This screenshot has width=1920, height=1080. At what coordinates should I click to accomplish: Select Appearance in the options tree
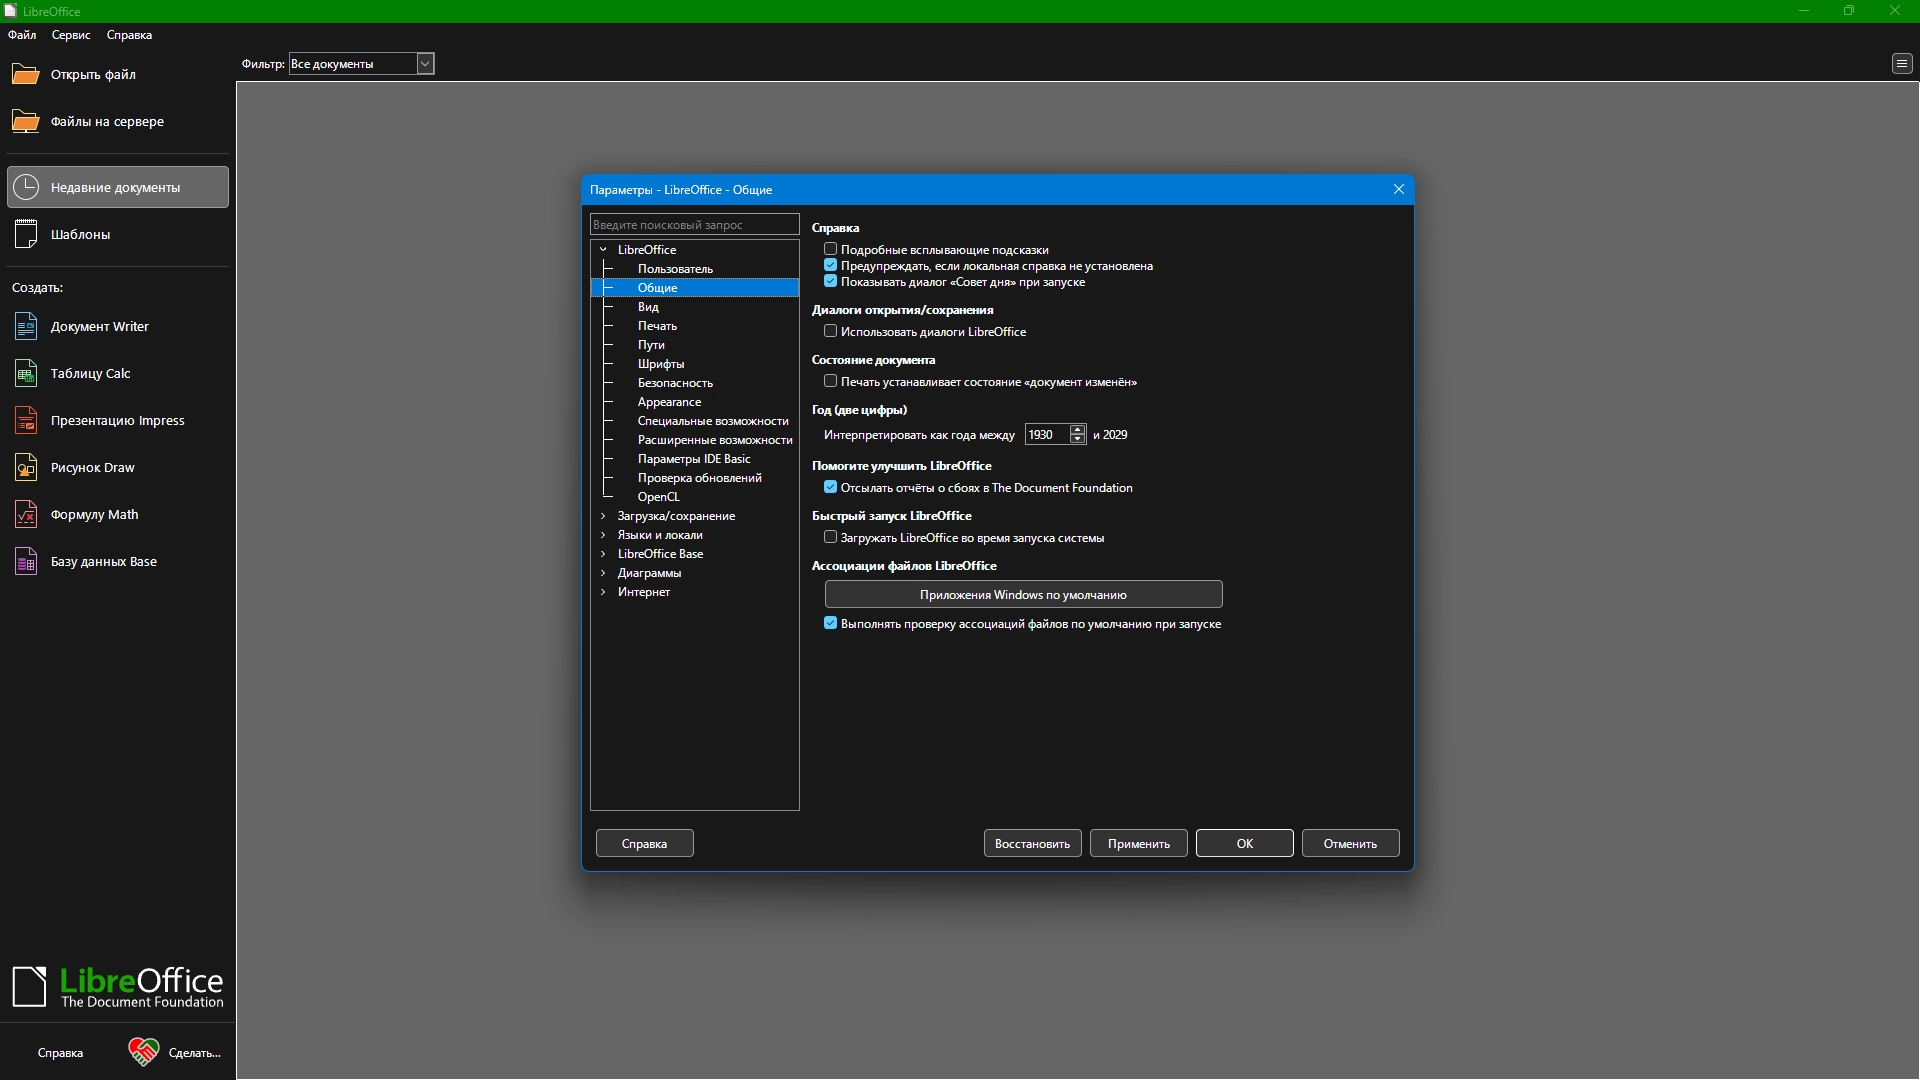[669, 402]
